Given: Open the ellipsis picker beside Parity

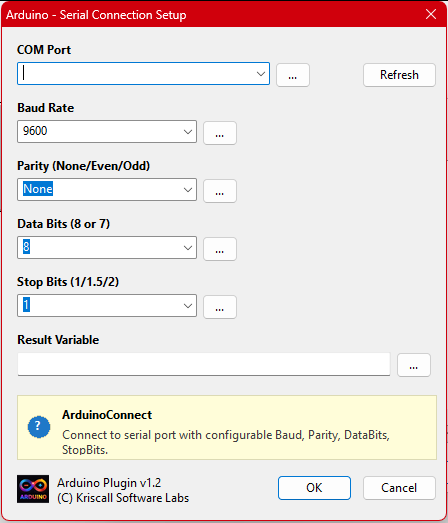Looking at the screenshot, I should coord(220,191).
